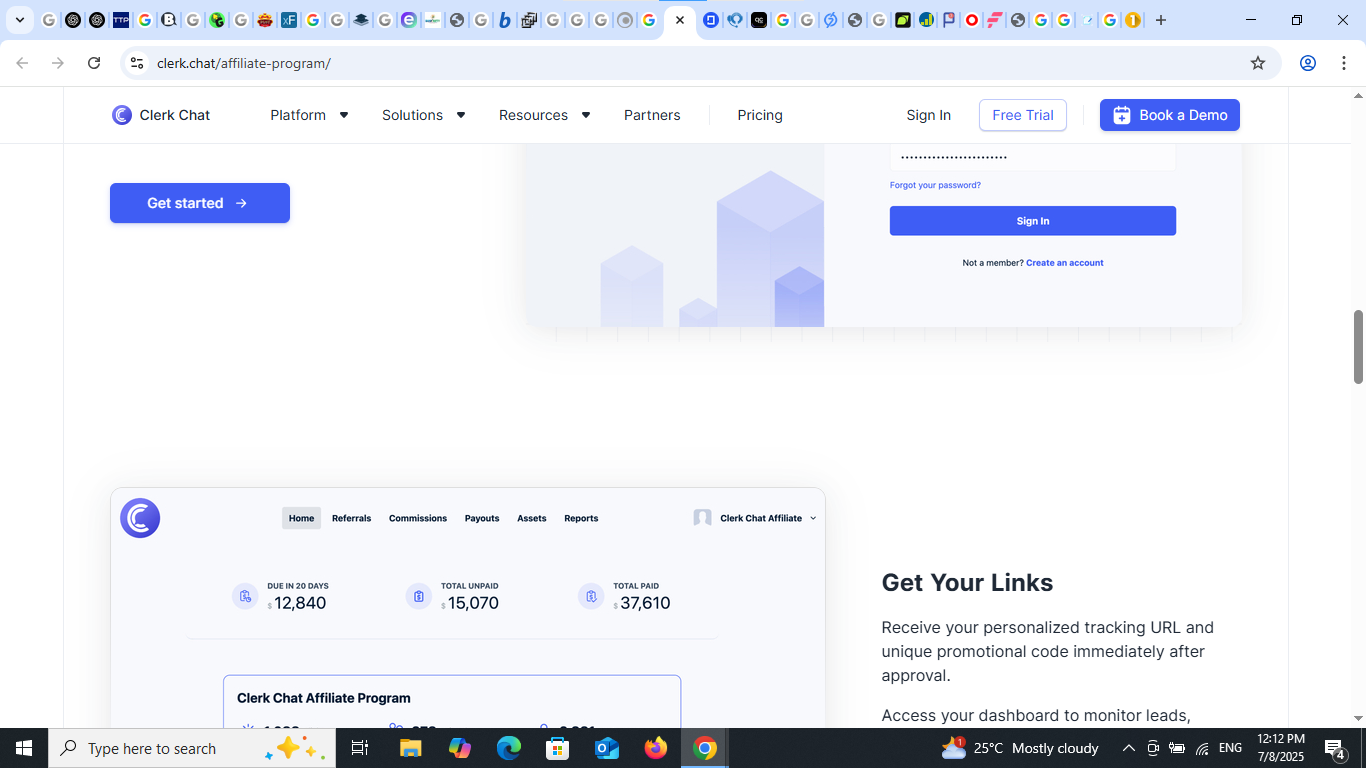Click the Total Unpaid icon
The width and height of the screenshot is (1366, 768).
[419, 596]
